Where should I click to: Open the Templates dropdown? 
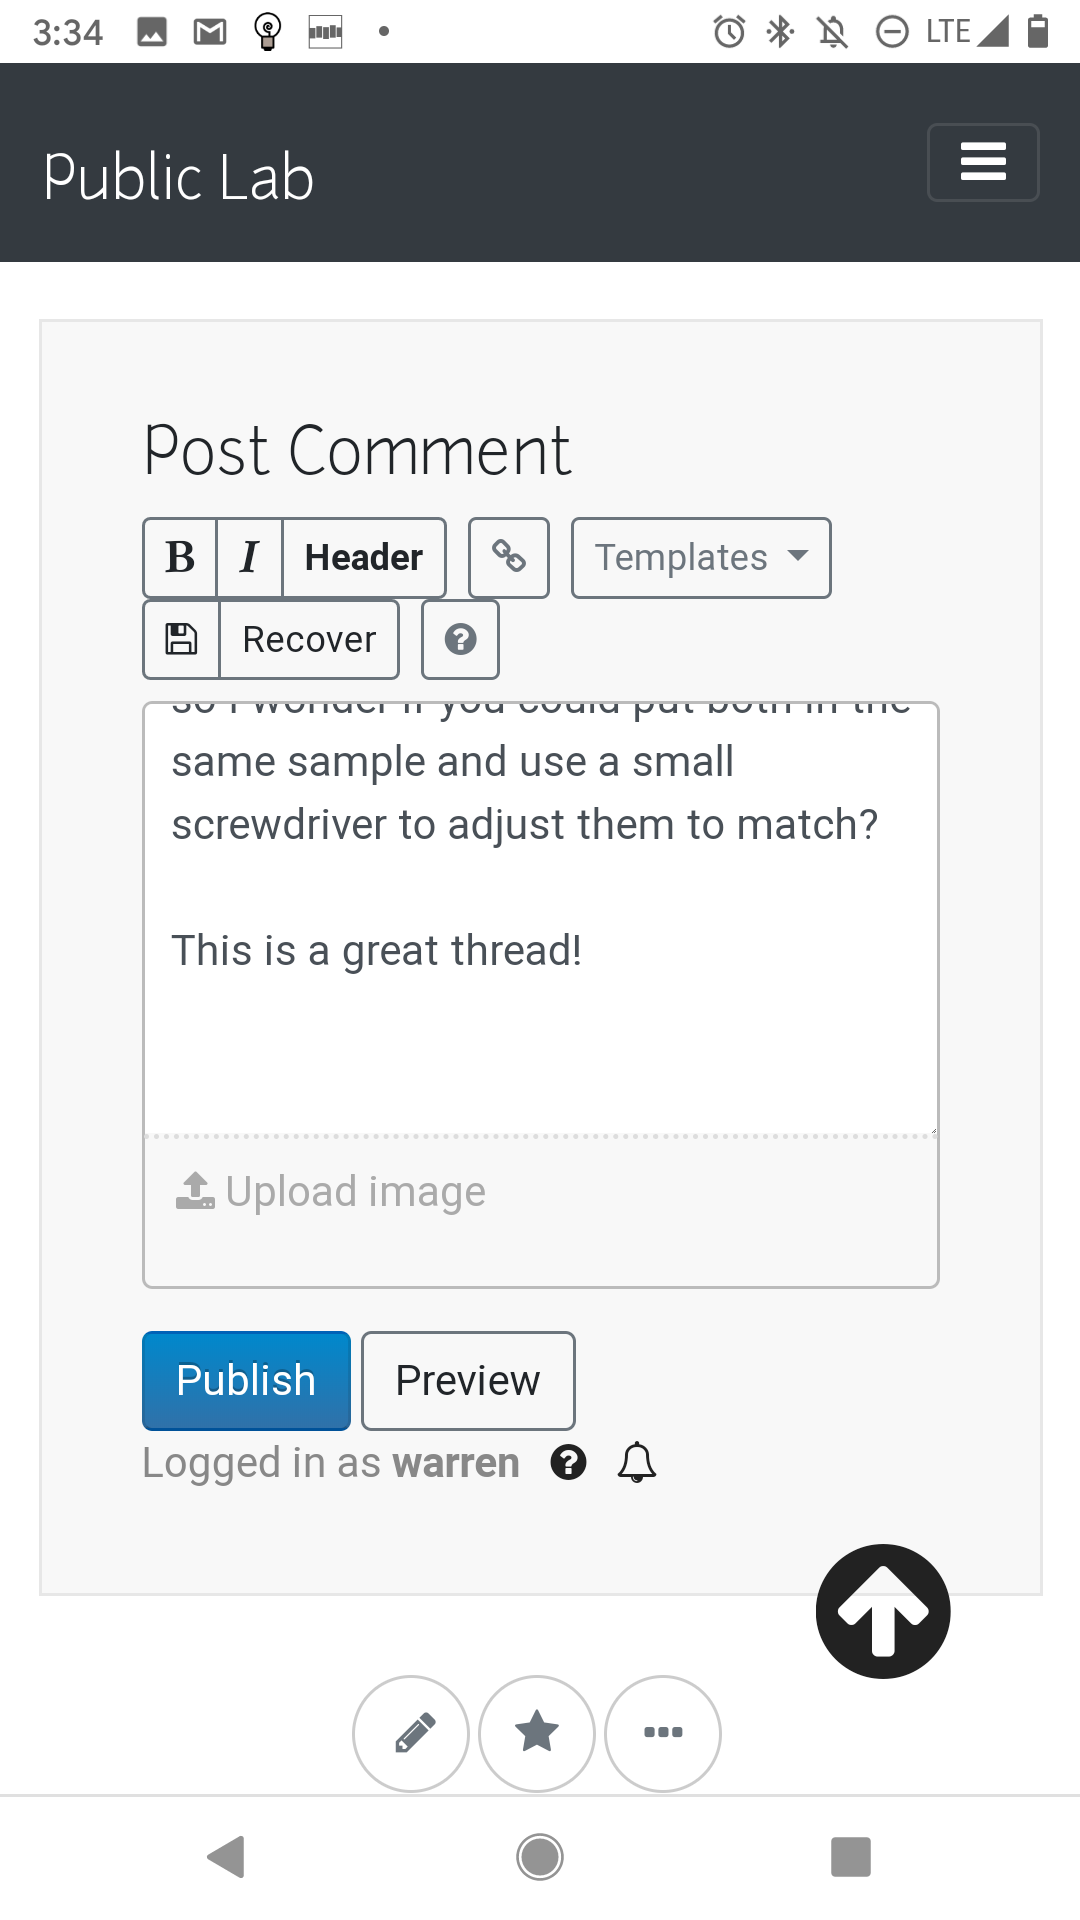coord(700,557)
